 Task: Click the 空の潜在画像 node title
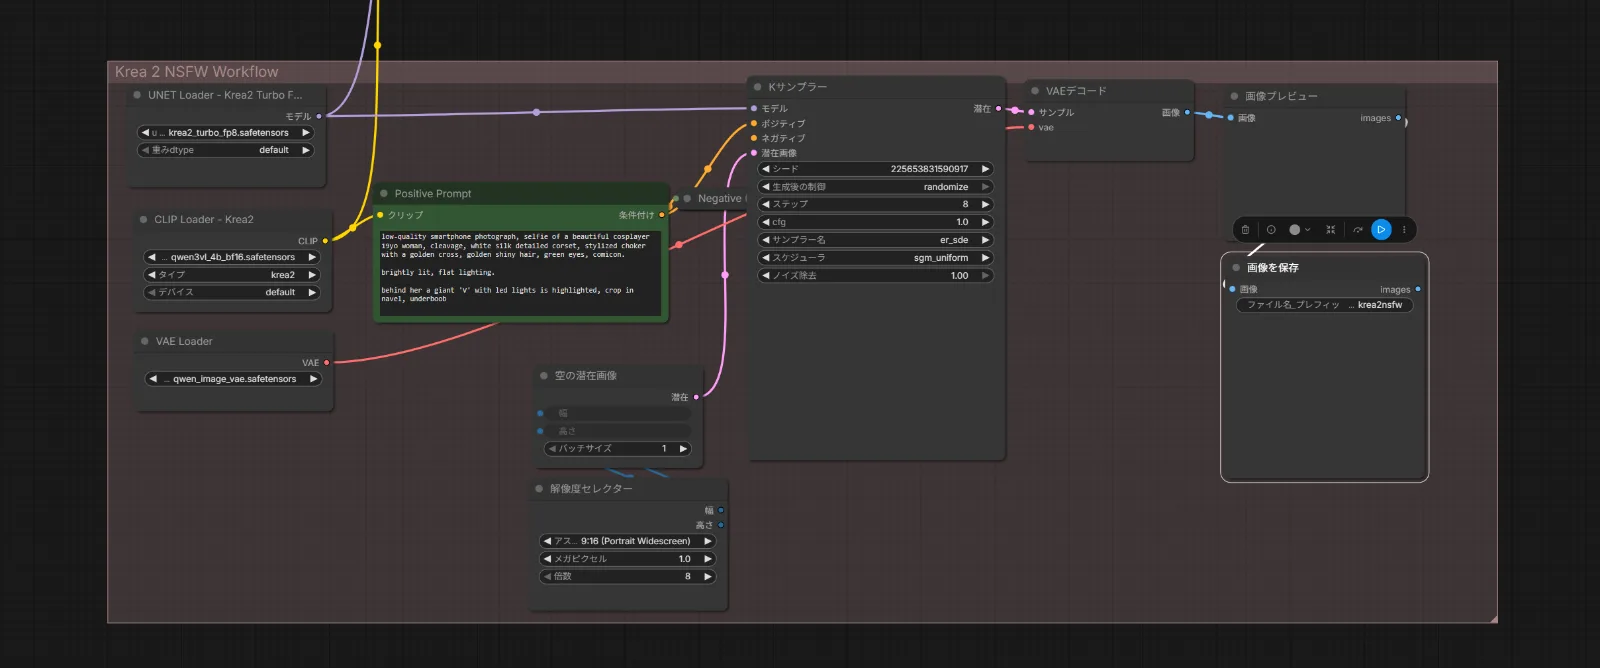586,376
